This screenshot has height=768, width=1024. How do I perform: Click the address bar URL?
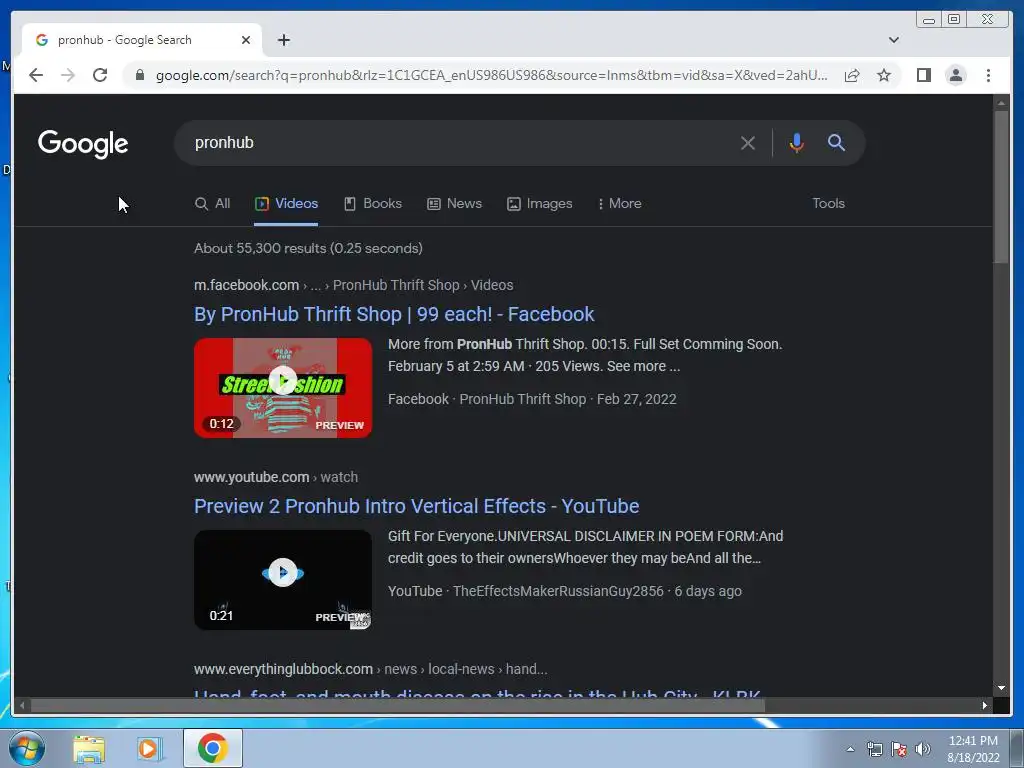point(491,75)
